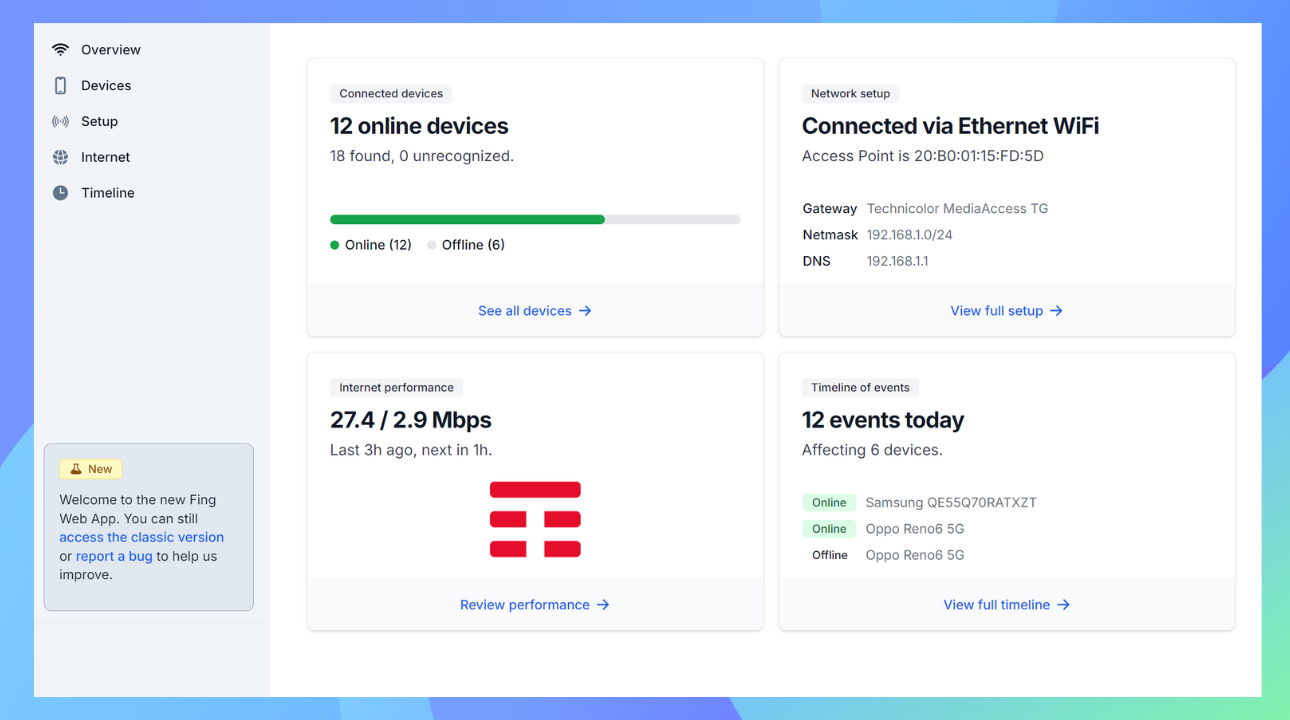Click the 27.4 / 2.9 Mbps heading
Image resolution: width=1290 pixels, height=720 pixels.
click(411, 420)
